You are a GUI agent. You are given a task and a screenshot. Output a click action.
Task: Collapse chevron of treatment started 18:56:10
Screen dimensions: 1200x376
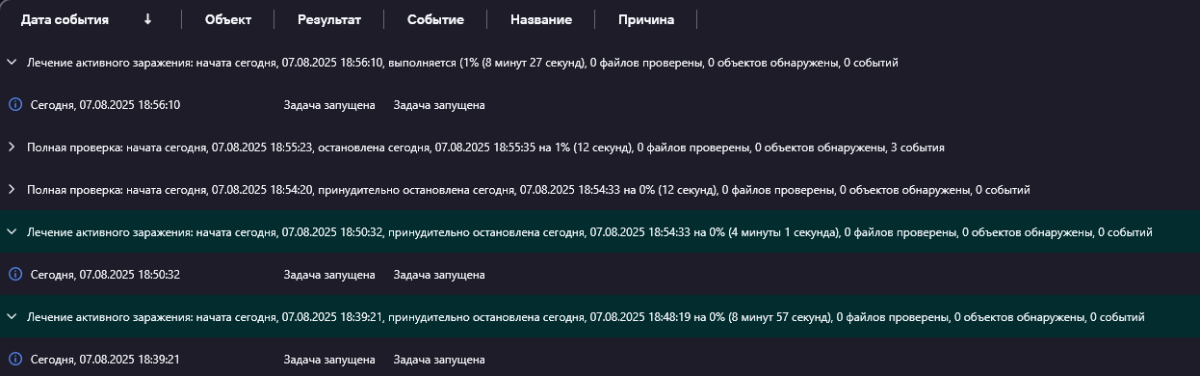[x=12, y=62]
